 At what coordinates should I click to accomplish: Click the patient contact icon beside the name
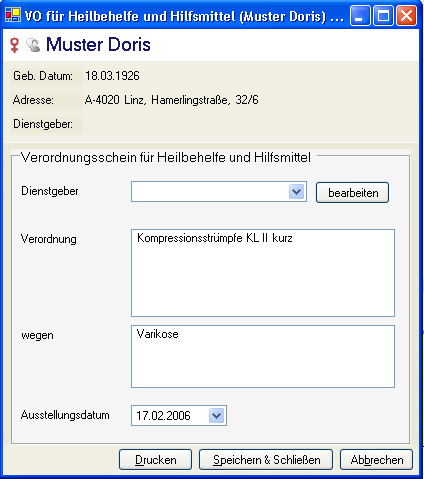[x=33, y=45]
